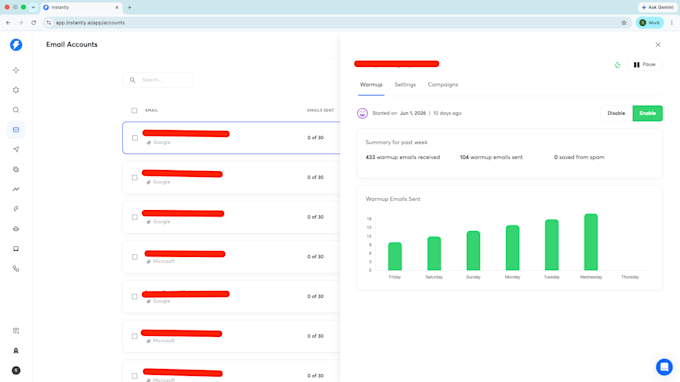The height and width of the screenshot is (382, 680).
Task: Click the 'Email Accounts' page heading
Action: click(72, 44)
